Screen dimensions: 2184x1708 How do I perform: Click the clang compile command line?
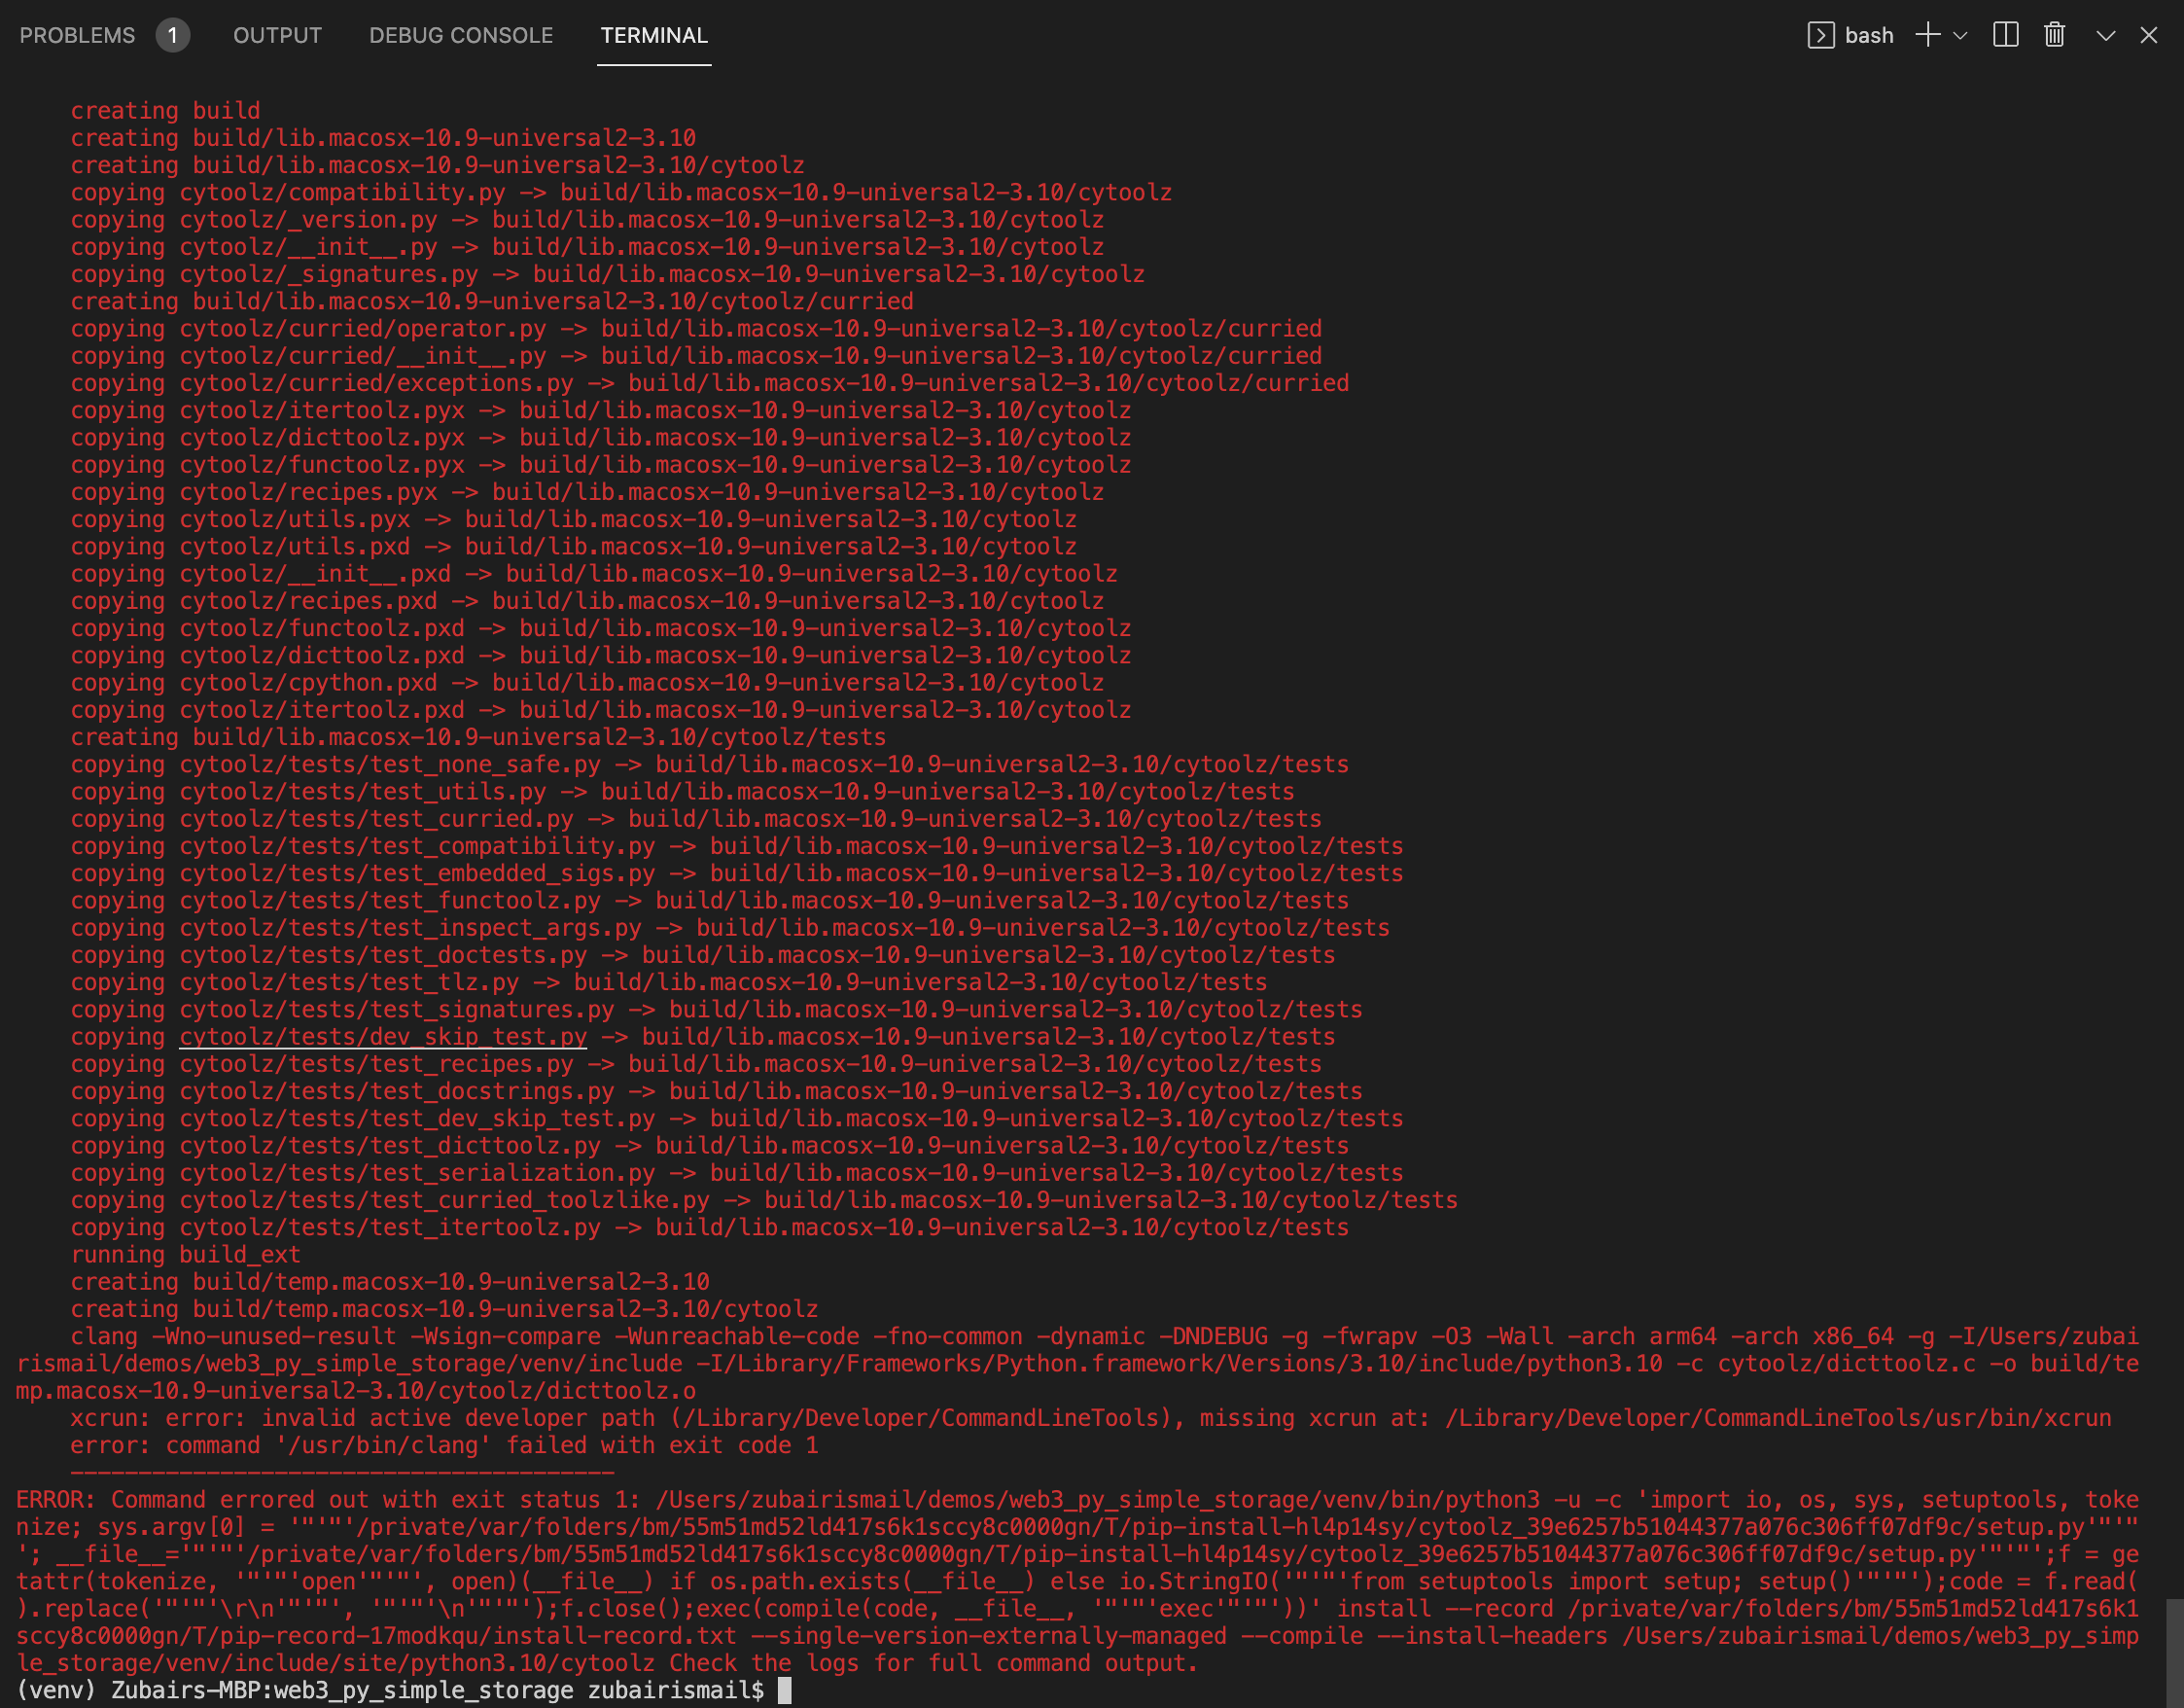point(1078,1363)
